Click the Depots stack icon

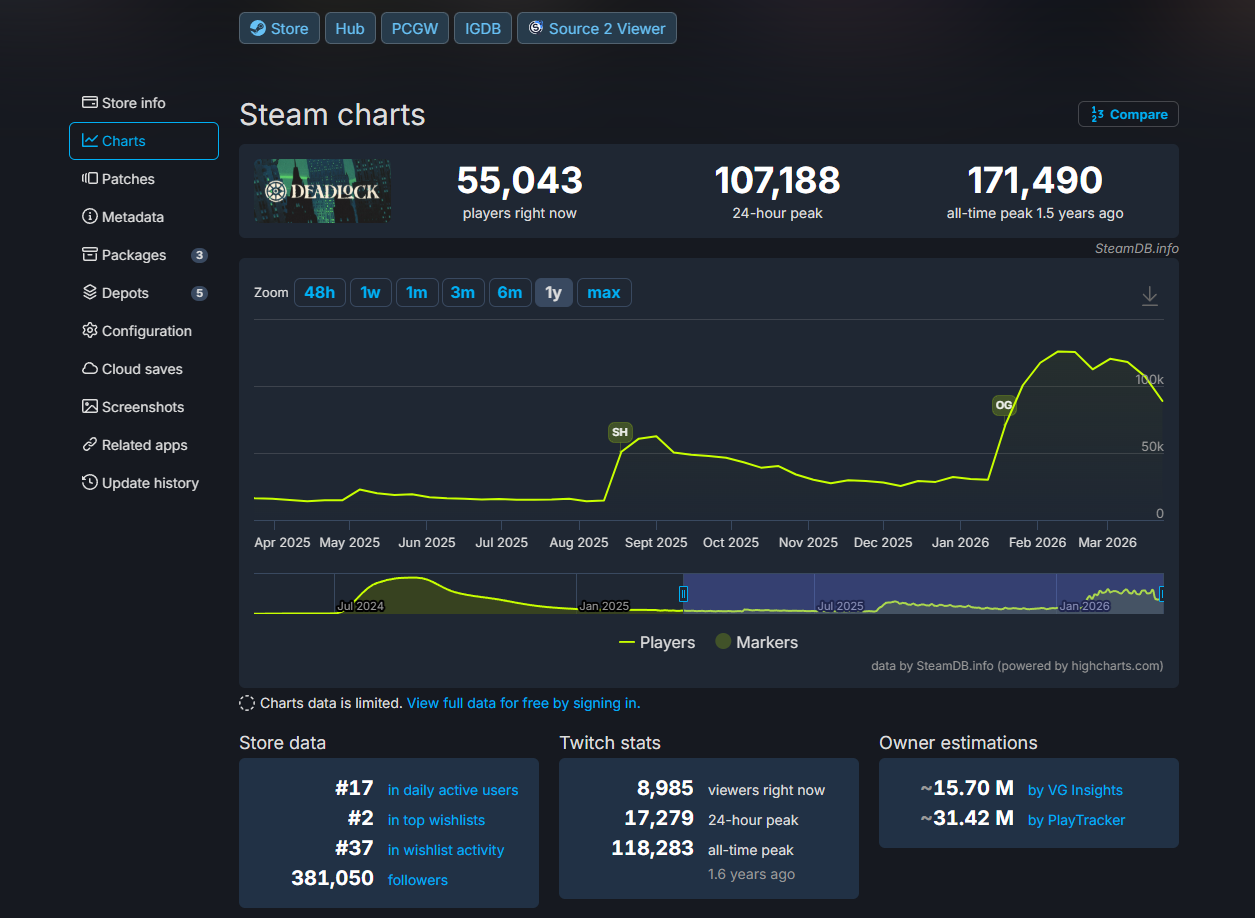90,293
